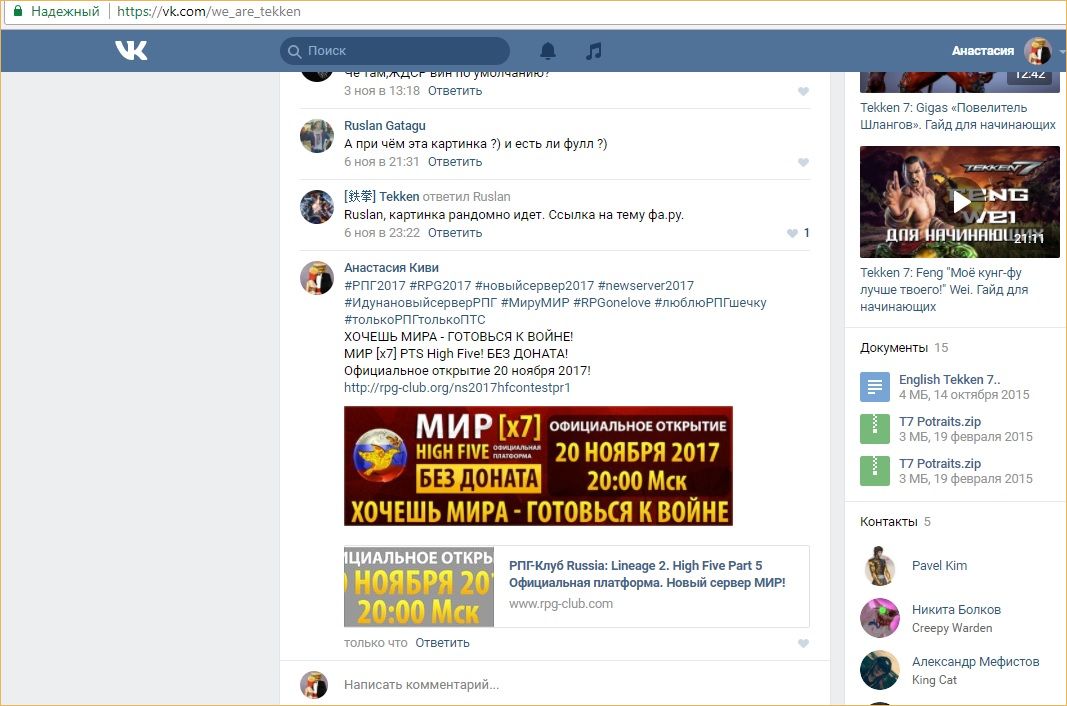Click hashtag #РПГ2017
Image resolution: width=1067 pixels, height=706 pixels.
point(375,285)
